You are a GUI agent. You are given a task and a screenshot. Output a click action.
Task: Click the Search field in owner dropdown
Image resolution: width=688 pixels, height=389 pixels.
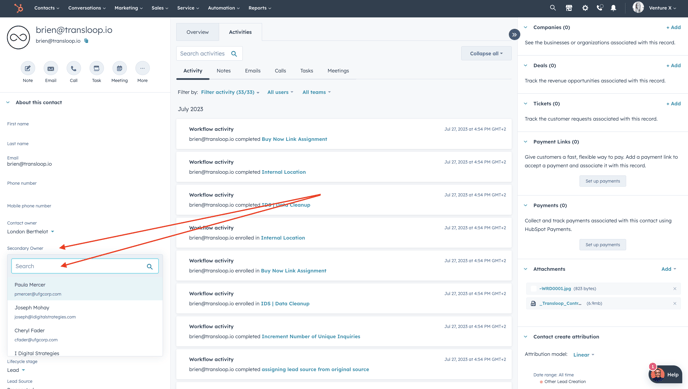[x=85, y=266]
